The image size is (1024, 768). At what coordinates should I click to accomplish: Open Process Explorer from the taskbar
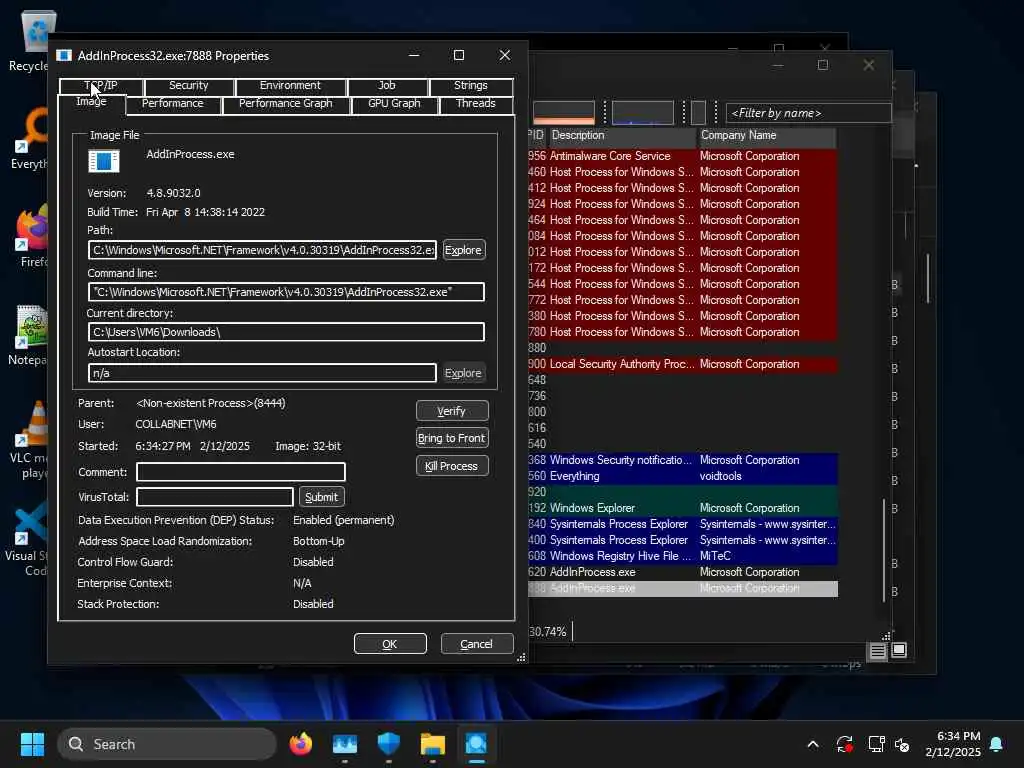coord(476,744)
